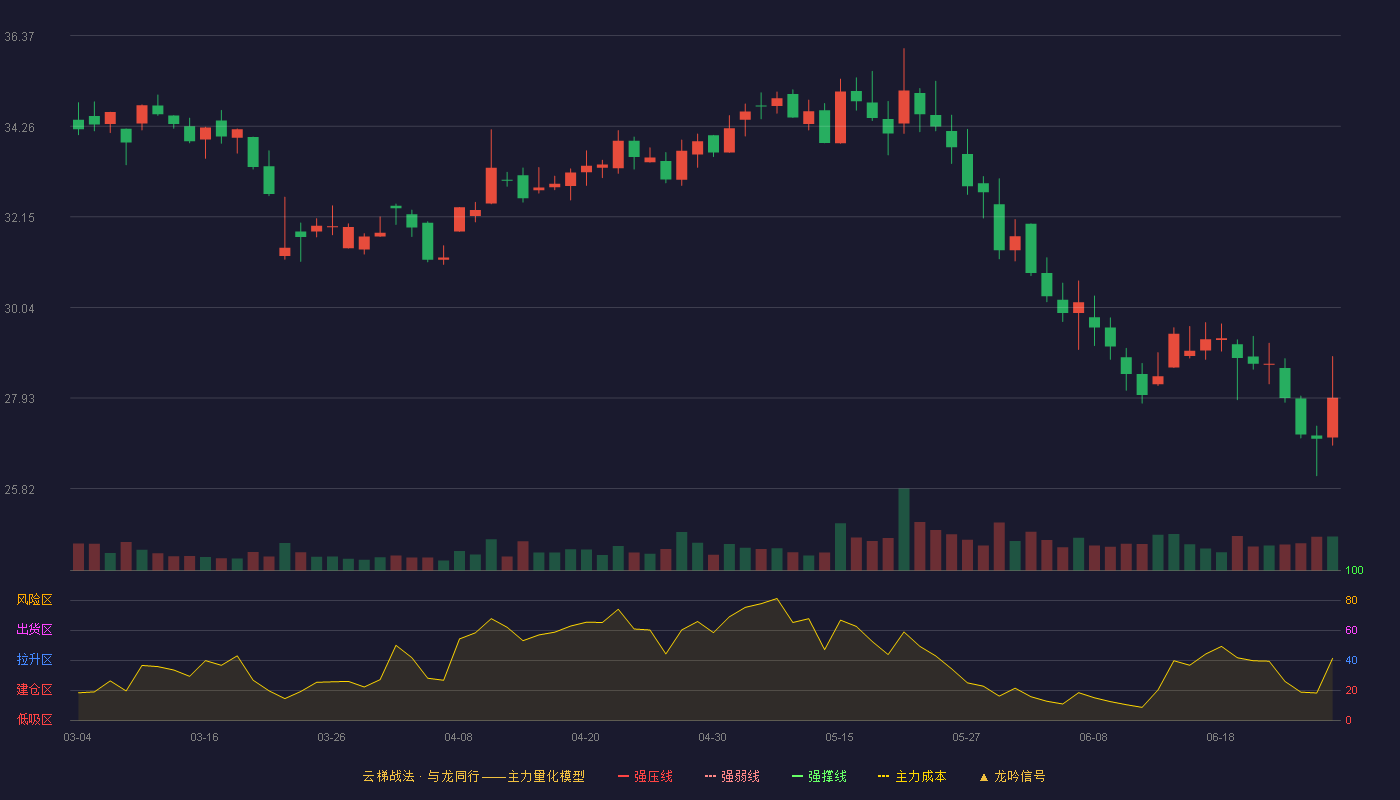Click the 36.37 price axis label
Image resolution: width=1400 pixels, height=800 pixels.
pyautogui.click(x=19, y=37)
